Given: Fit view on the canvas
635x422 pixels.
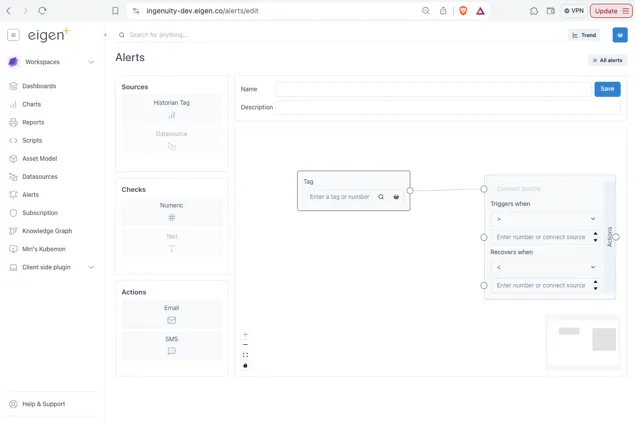Looking at the screenshot, I should (x=245, y=355).
